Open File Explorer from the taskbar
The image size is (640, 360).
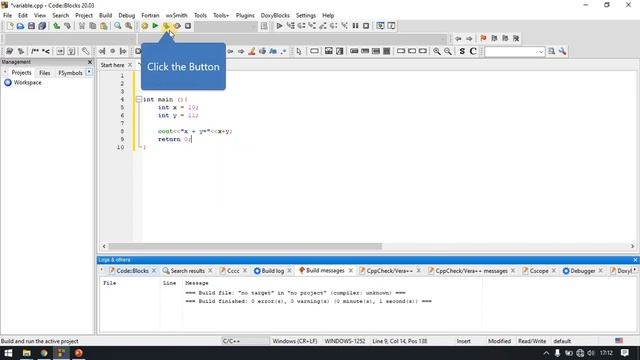[x=27, y=353]
